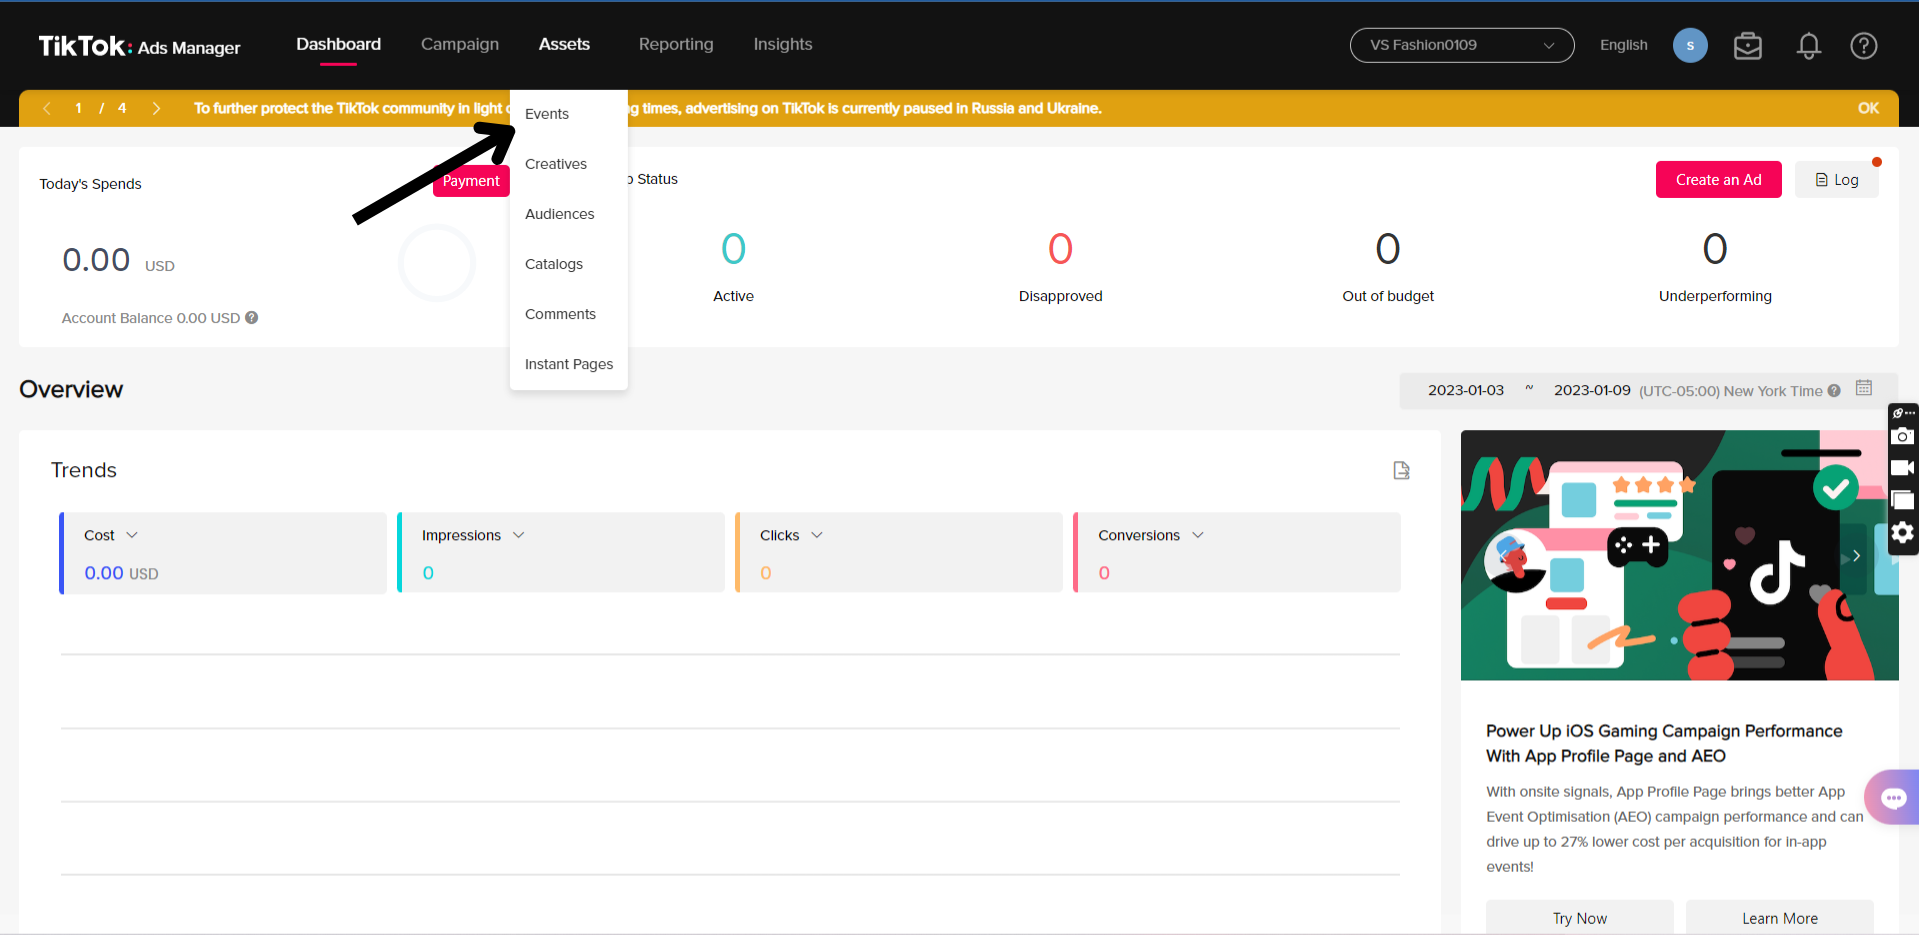The image size is (1919, 935).
Task: Open the Log button
Action: 1836,180
